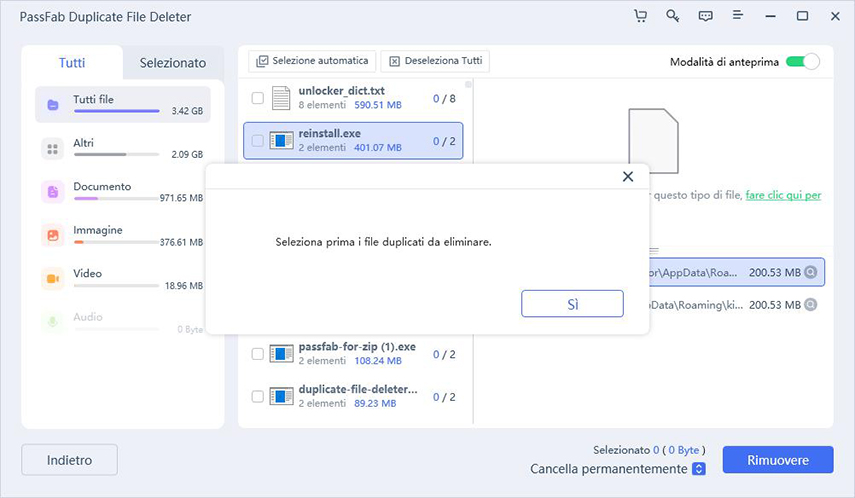This screenshot has height=498, width=855.
Task: Close the warning dialog with X
Action: coord(628,176)
